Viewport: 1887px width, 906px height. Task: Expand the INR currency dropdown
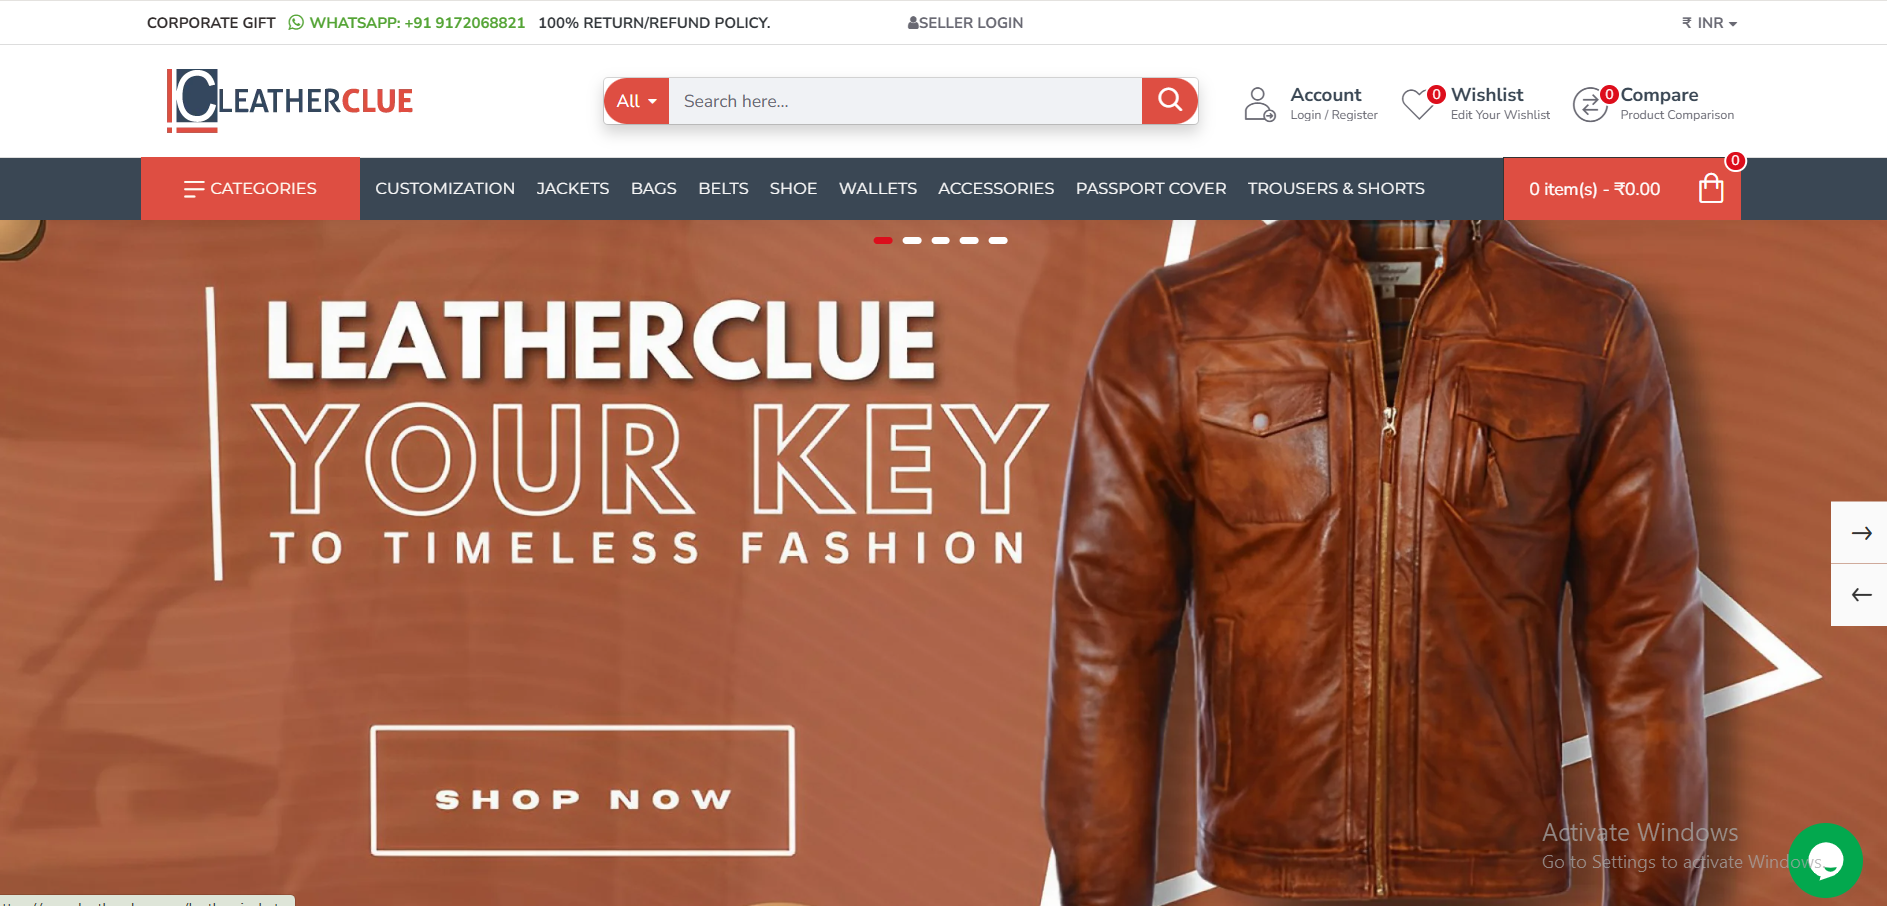[x=1709, y=23]
